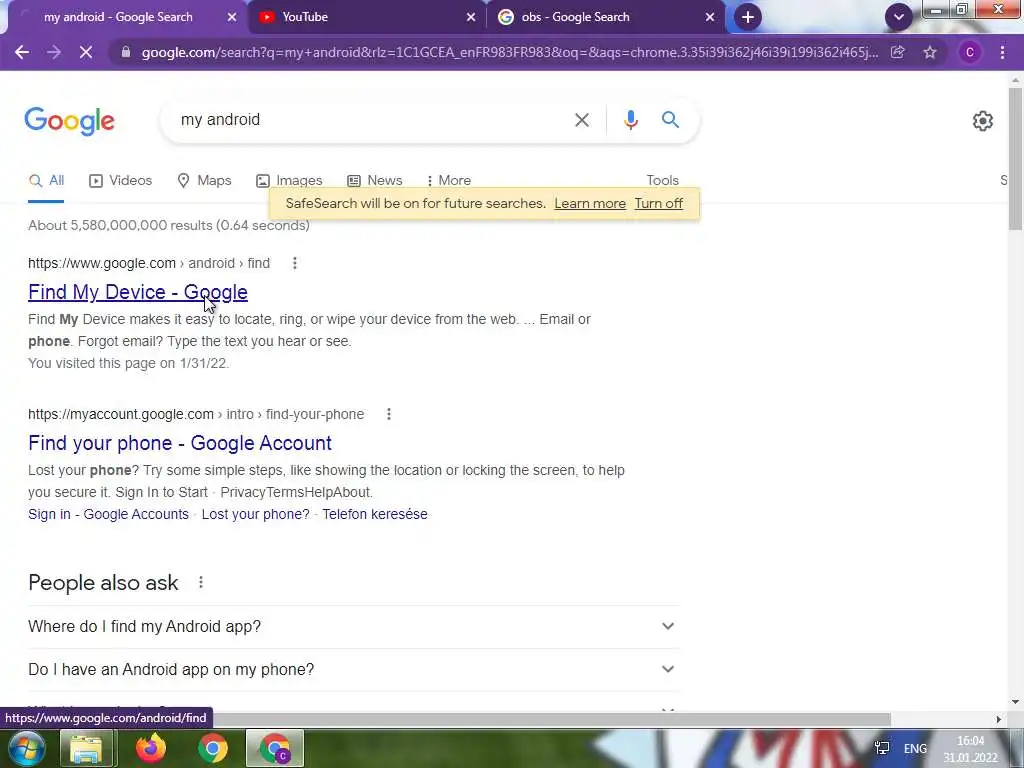Image resolution: width=1024 pixels, height=768 pixels.
Task: Submit search with the magnifying glass icon
Action: 670,120
